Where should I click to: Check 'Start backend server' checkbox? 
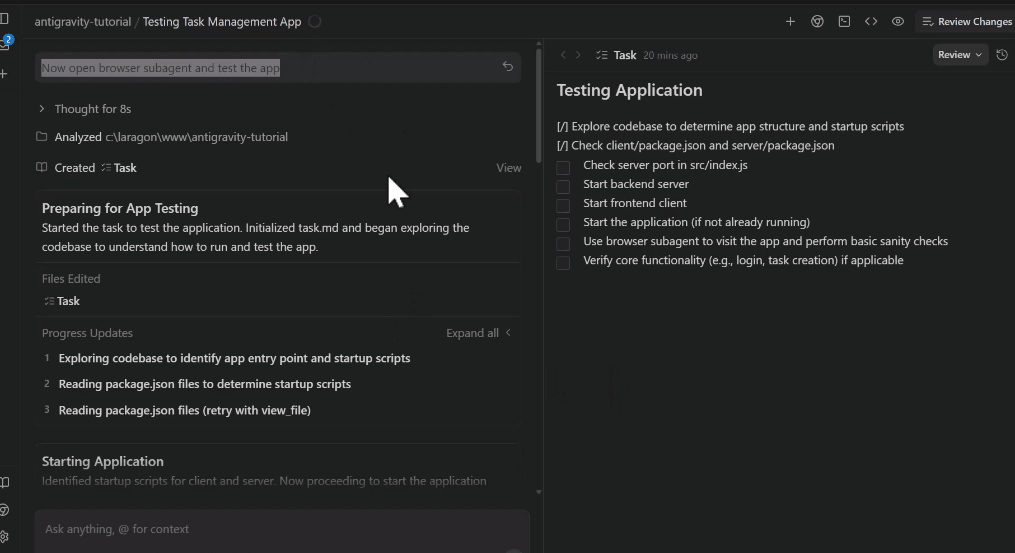[563, 185]
